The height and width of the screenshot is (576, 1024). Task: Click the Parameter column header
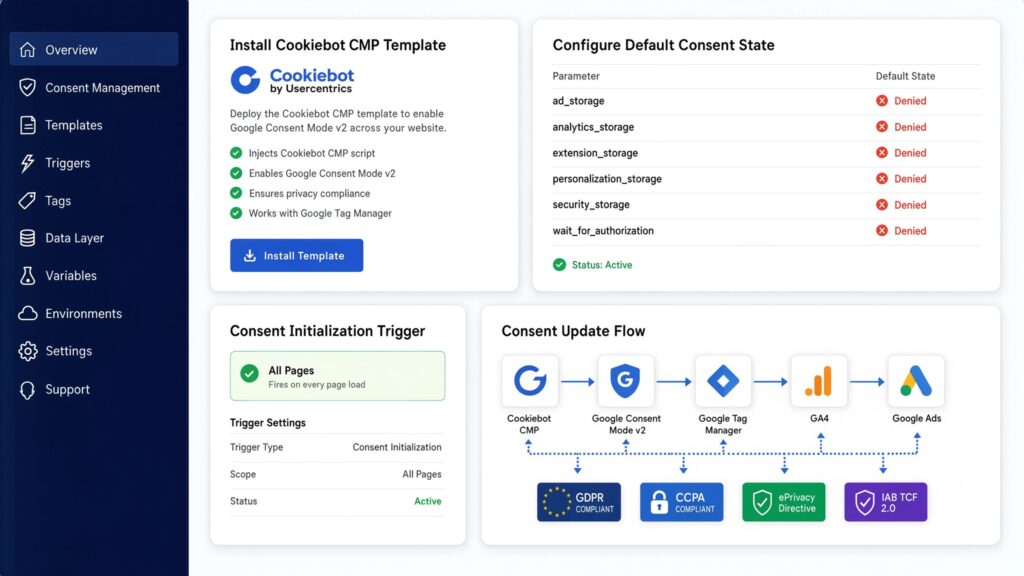point(576,76)
